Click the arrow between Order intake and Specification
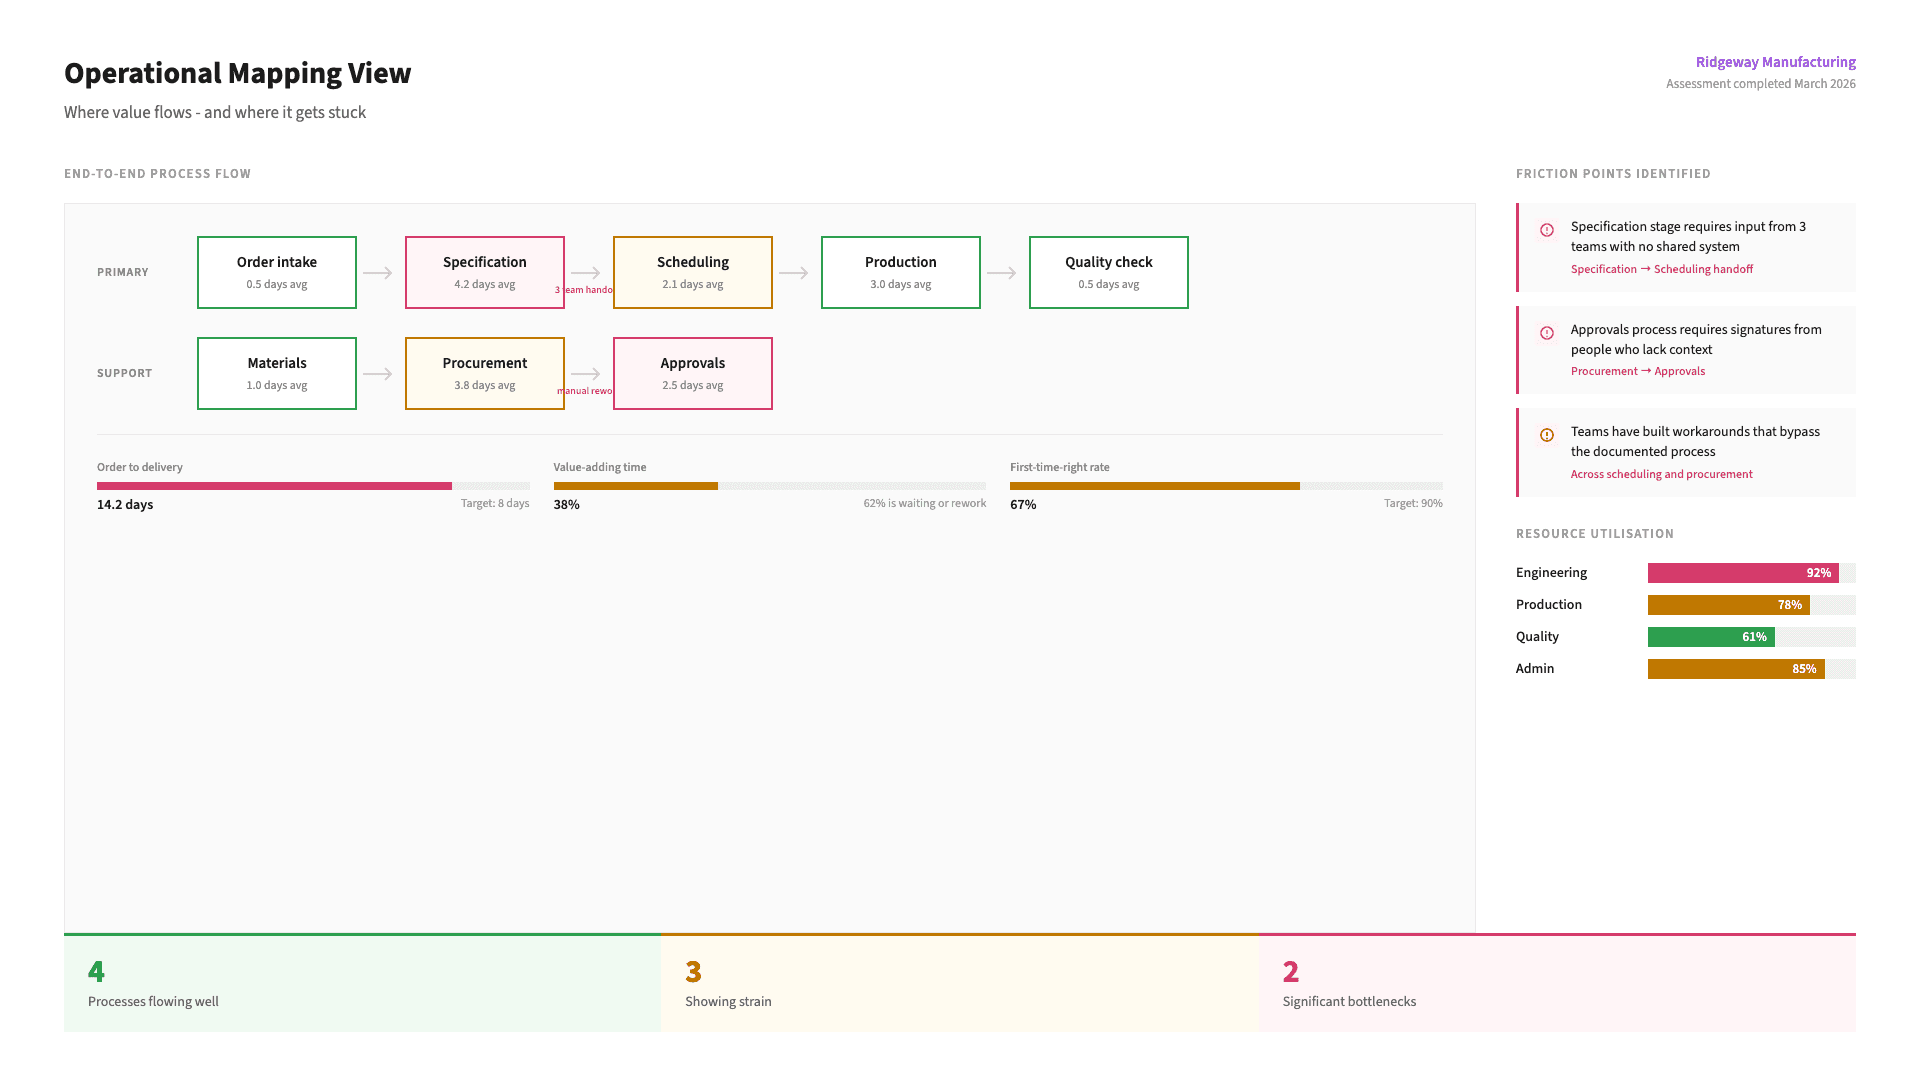The width and height of the screenshot is (1920, 1080). 379,271
